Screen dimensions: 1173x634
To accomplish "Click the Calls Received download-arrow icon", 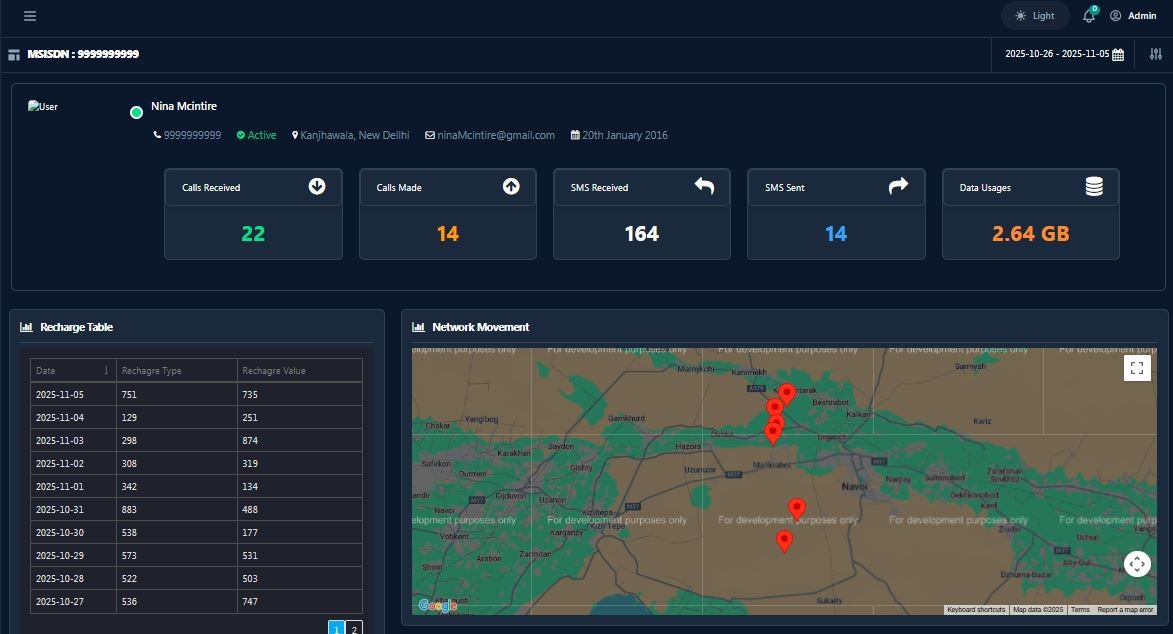I will click(x=315, y=186).
